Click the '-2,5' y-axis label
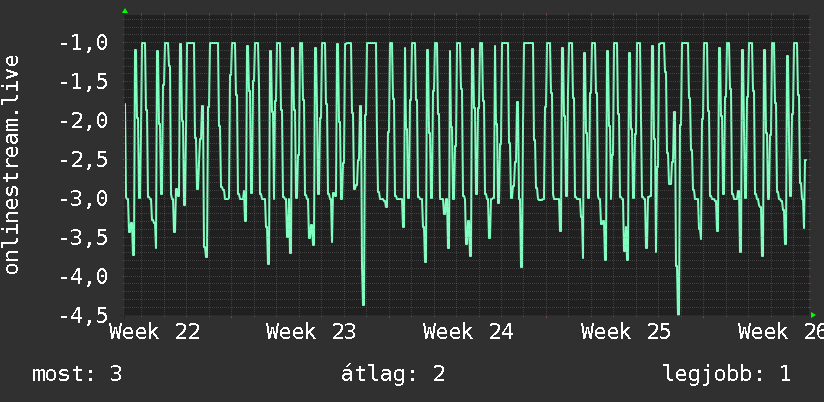 pyautogui.click(x=84, y=159)
